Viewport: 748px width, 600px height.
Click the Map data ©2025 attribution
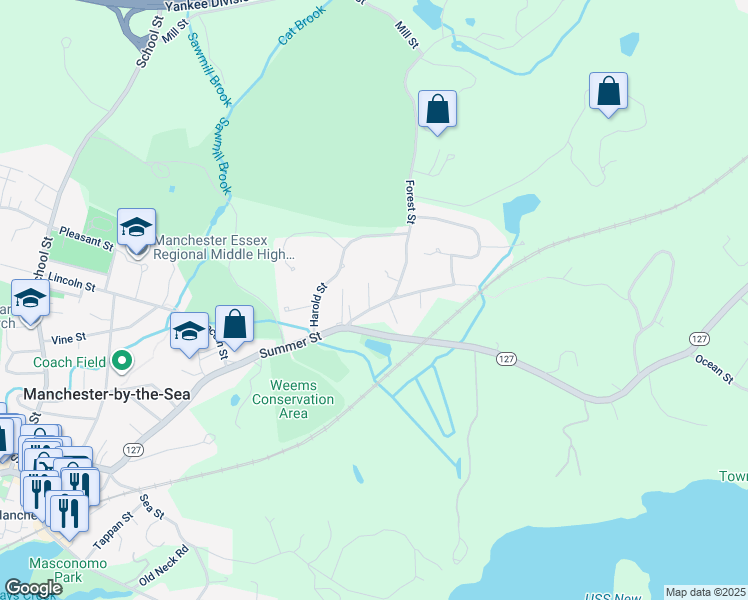[x=705, y=592]
